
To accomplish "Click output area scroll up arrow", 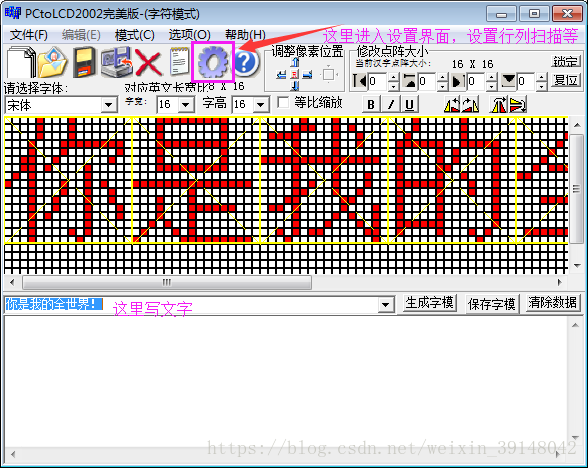I will (x=576, y=325).
